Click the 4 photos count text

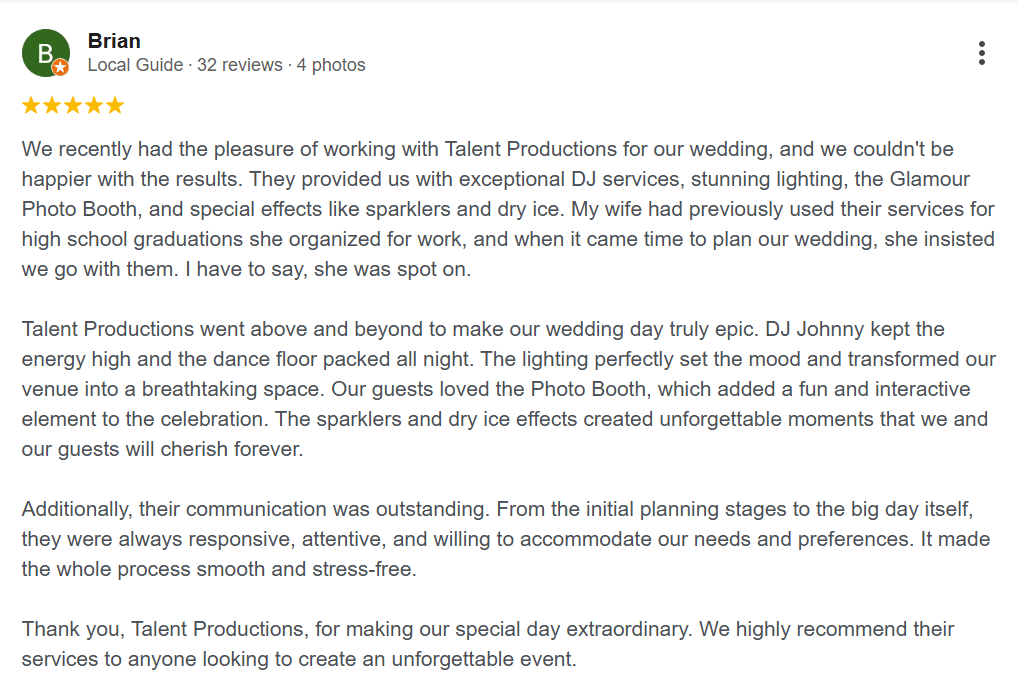coord(331,65)
